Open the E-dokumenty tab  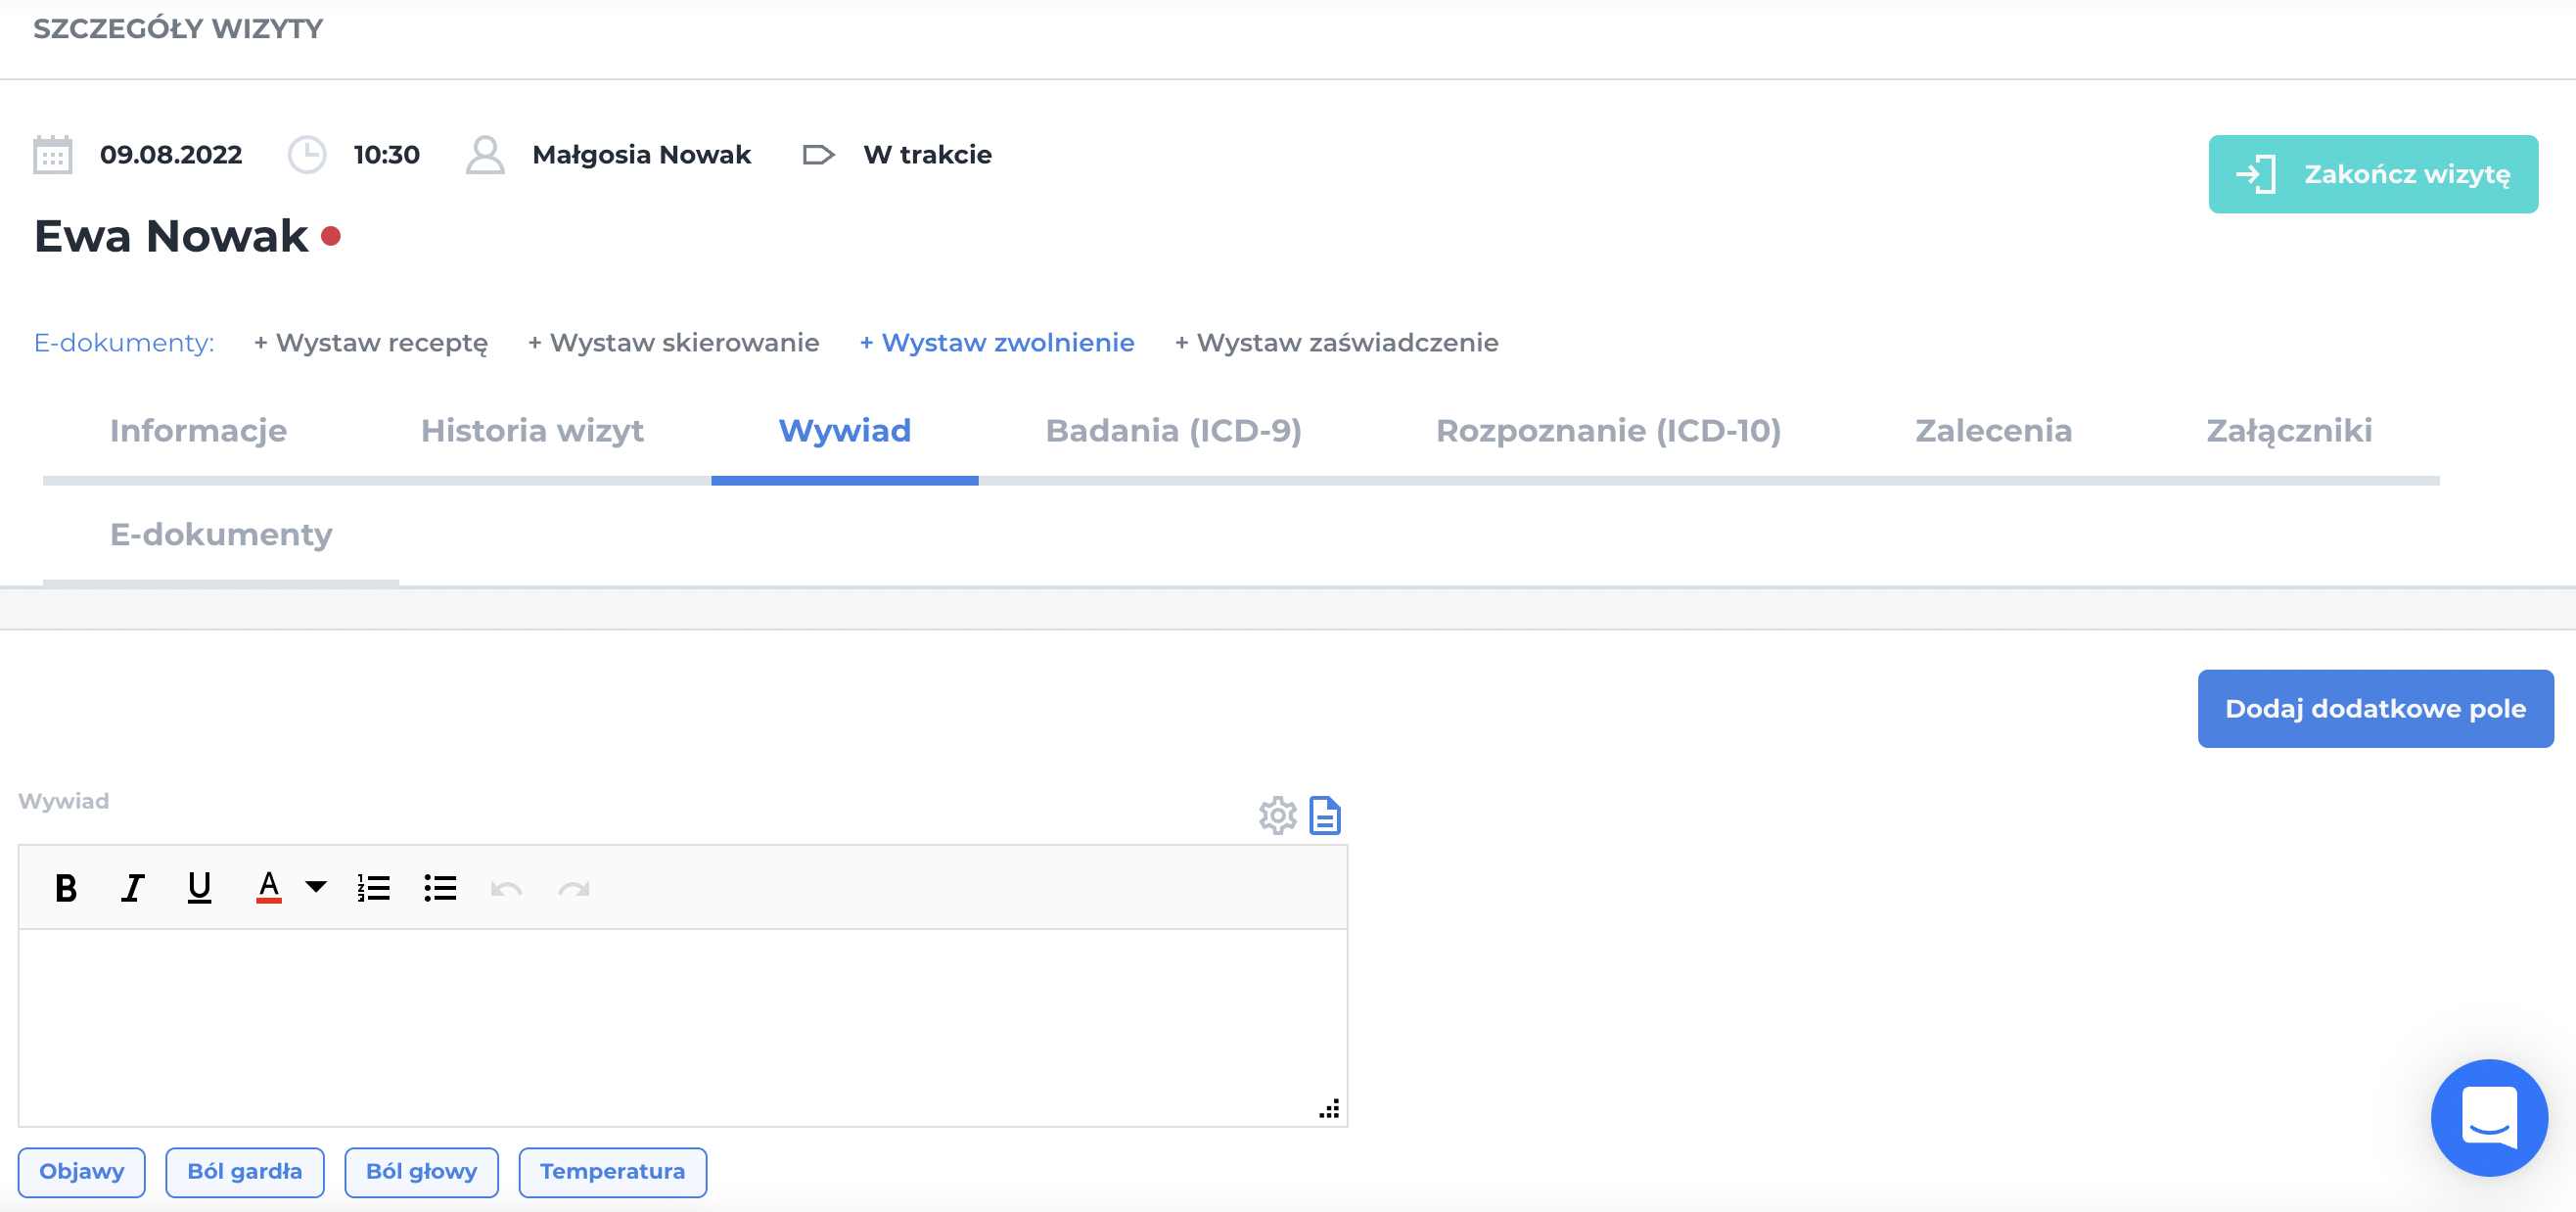221,535
